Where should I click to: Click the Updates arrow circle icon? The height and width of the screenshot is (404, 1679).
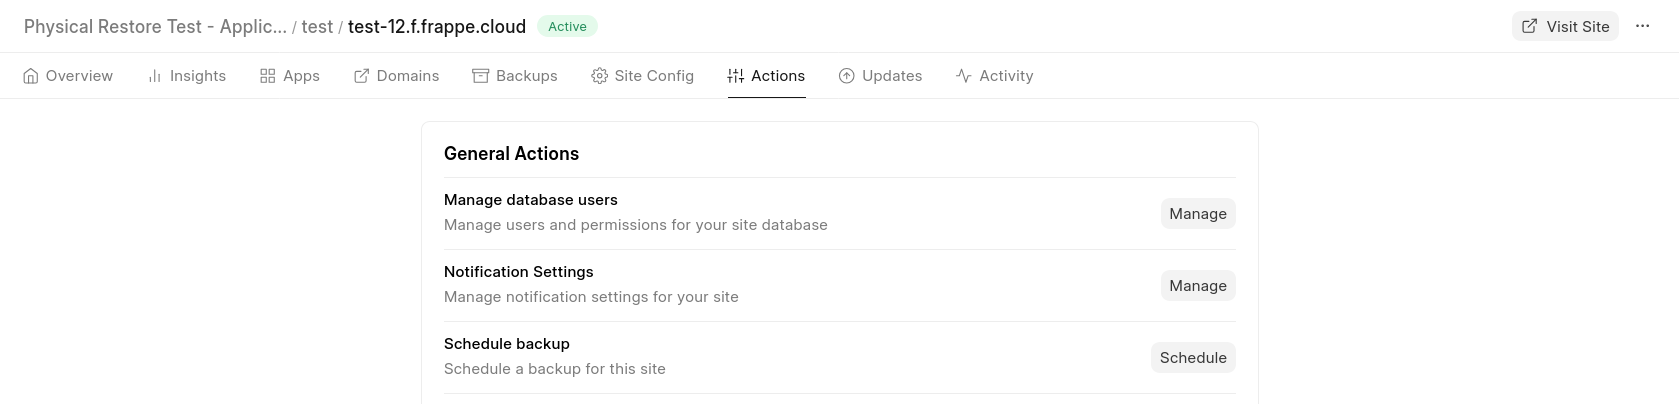coord(847,76)
